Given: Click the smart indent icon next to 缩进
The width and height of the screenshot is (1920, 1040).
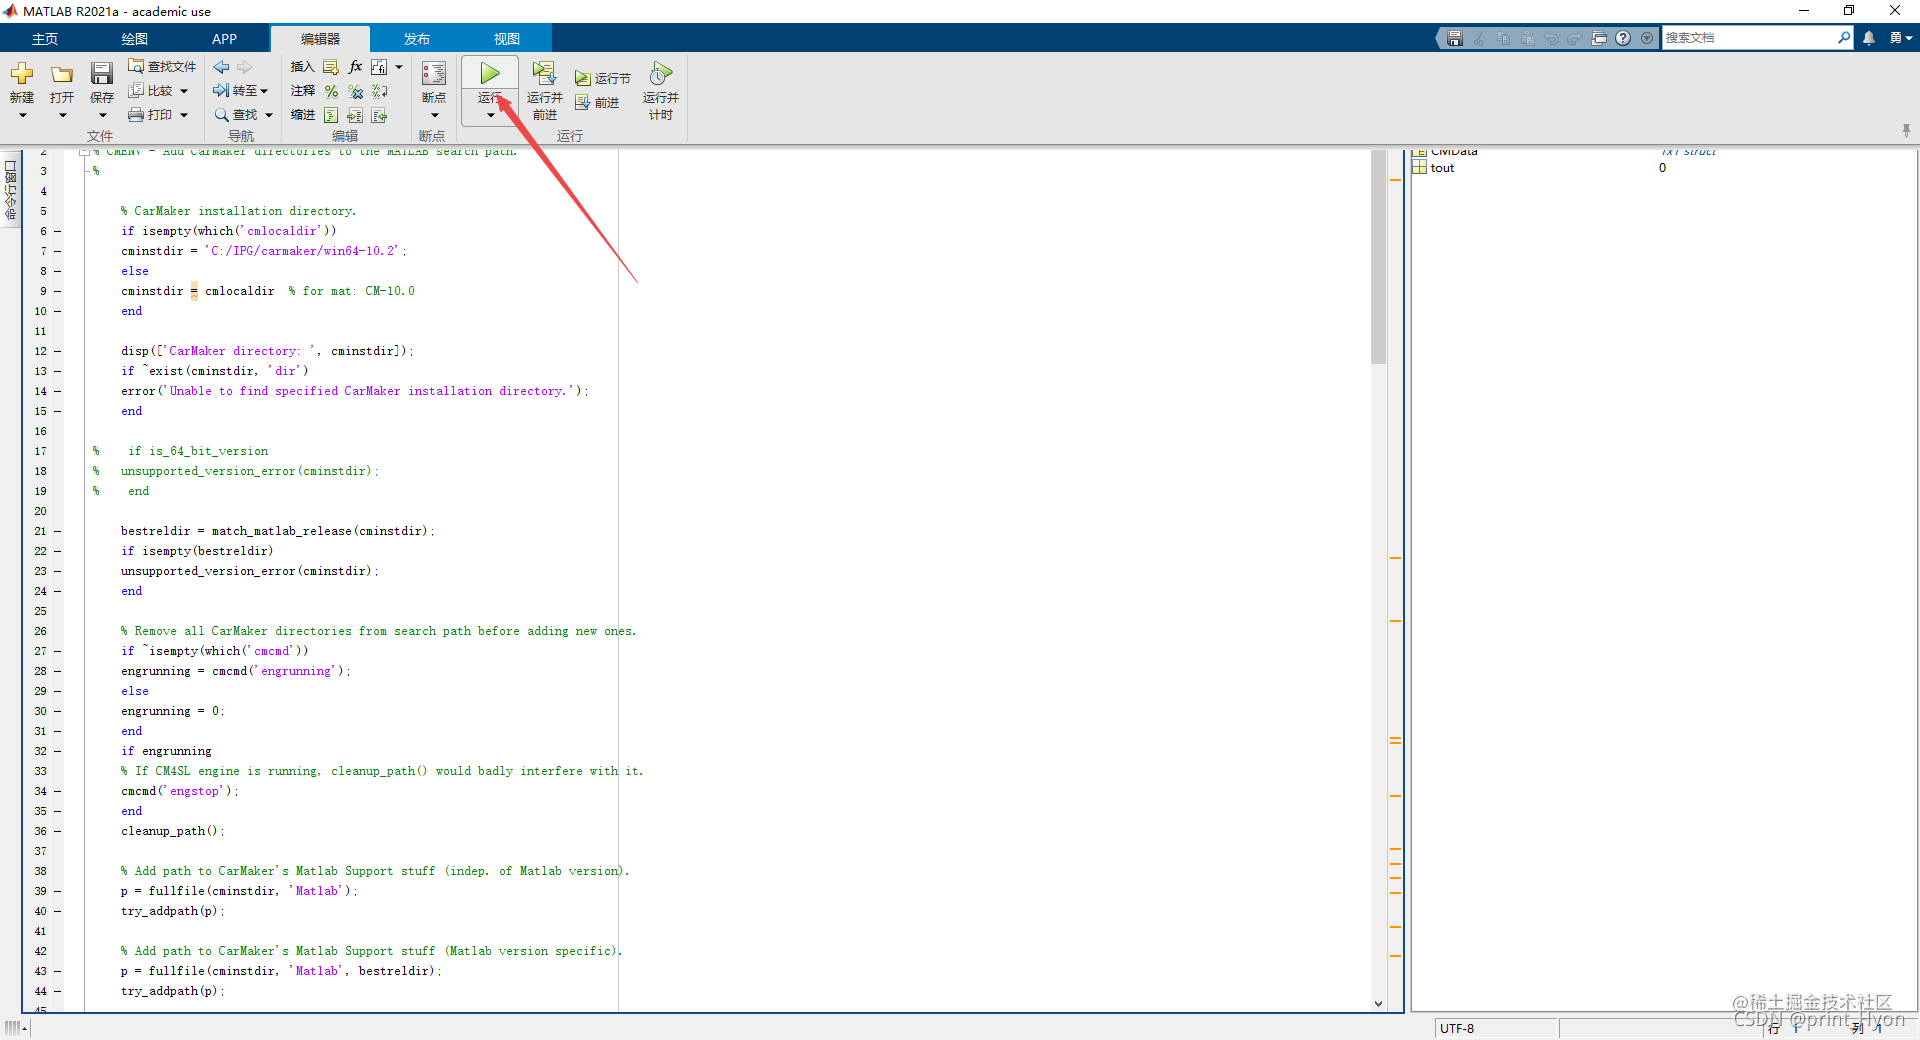Looking at the screenshot, I should coord(331,116).
